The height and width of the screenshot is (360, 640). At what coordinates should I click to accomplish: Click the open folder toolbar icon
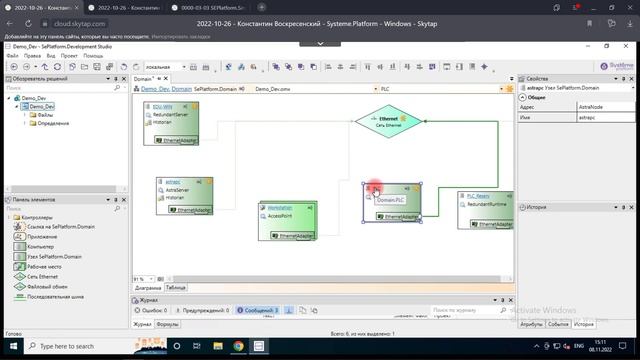(84, 67)
